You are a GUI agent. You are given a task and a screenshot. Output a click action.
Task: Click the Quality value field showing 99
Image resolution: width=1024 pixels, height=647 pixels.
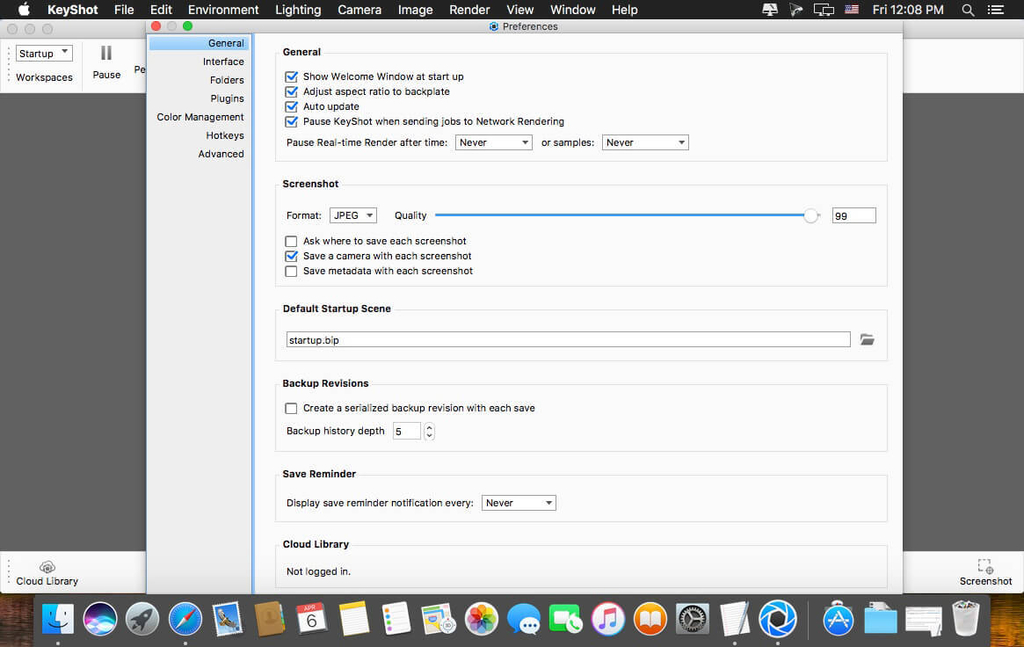click(x=854, y=215)
